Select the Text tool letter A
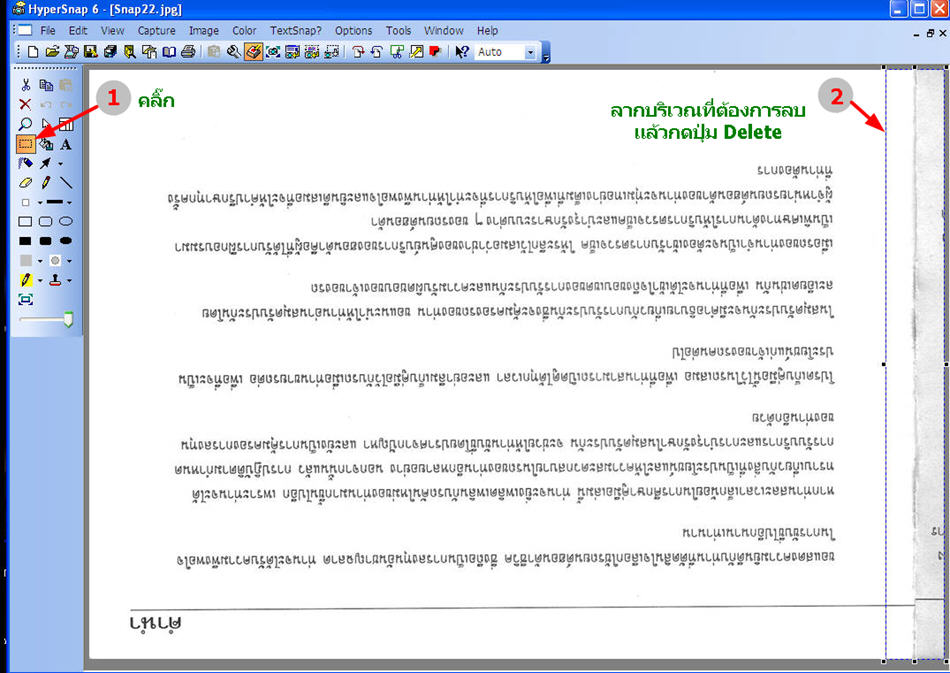 point(65,144)
